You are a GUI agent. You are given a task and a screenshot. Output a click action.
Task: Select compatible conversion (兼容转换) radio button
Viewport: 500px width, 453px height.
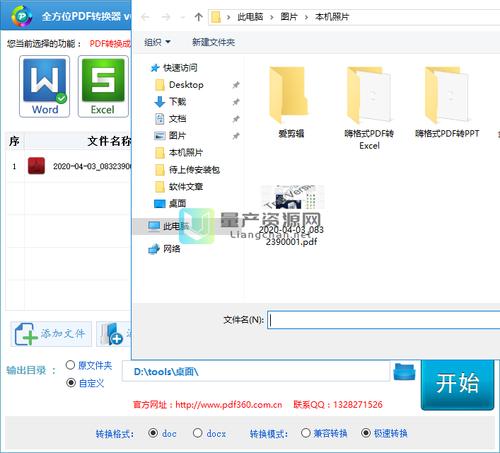pos(306,433)
